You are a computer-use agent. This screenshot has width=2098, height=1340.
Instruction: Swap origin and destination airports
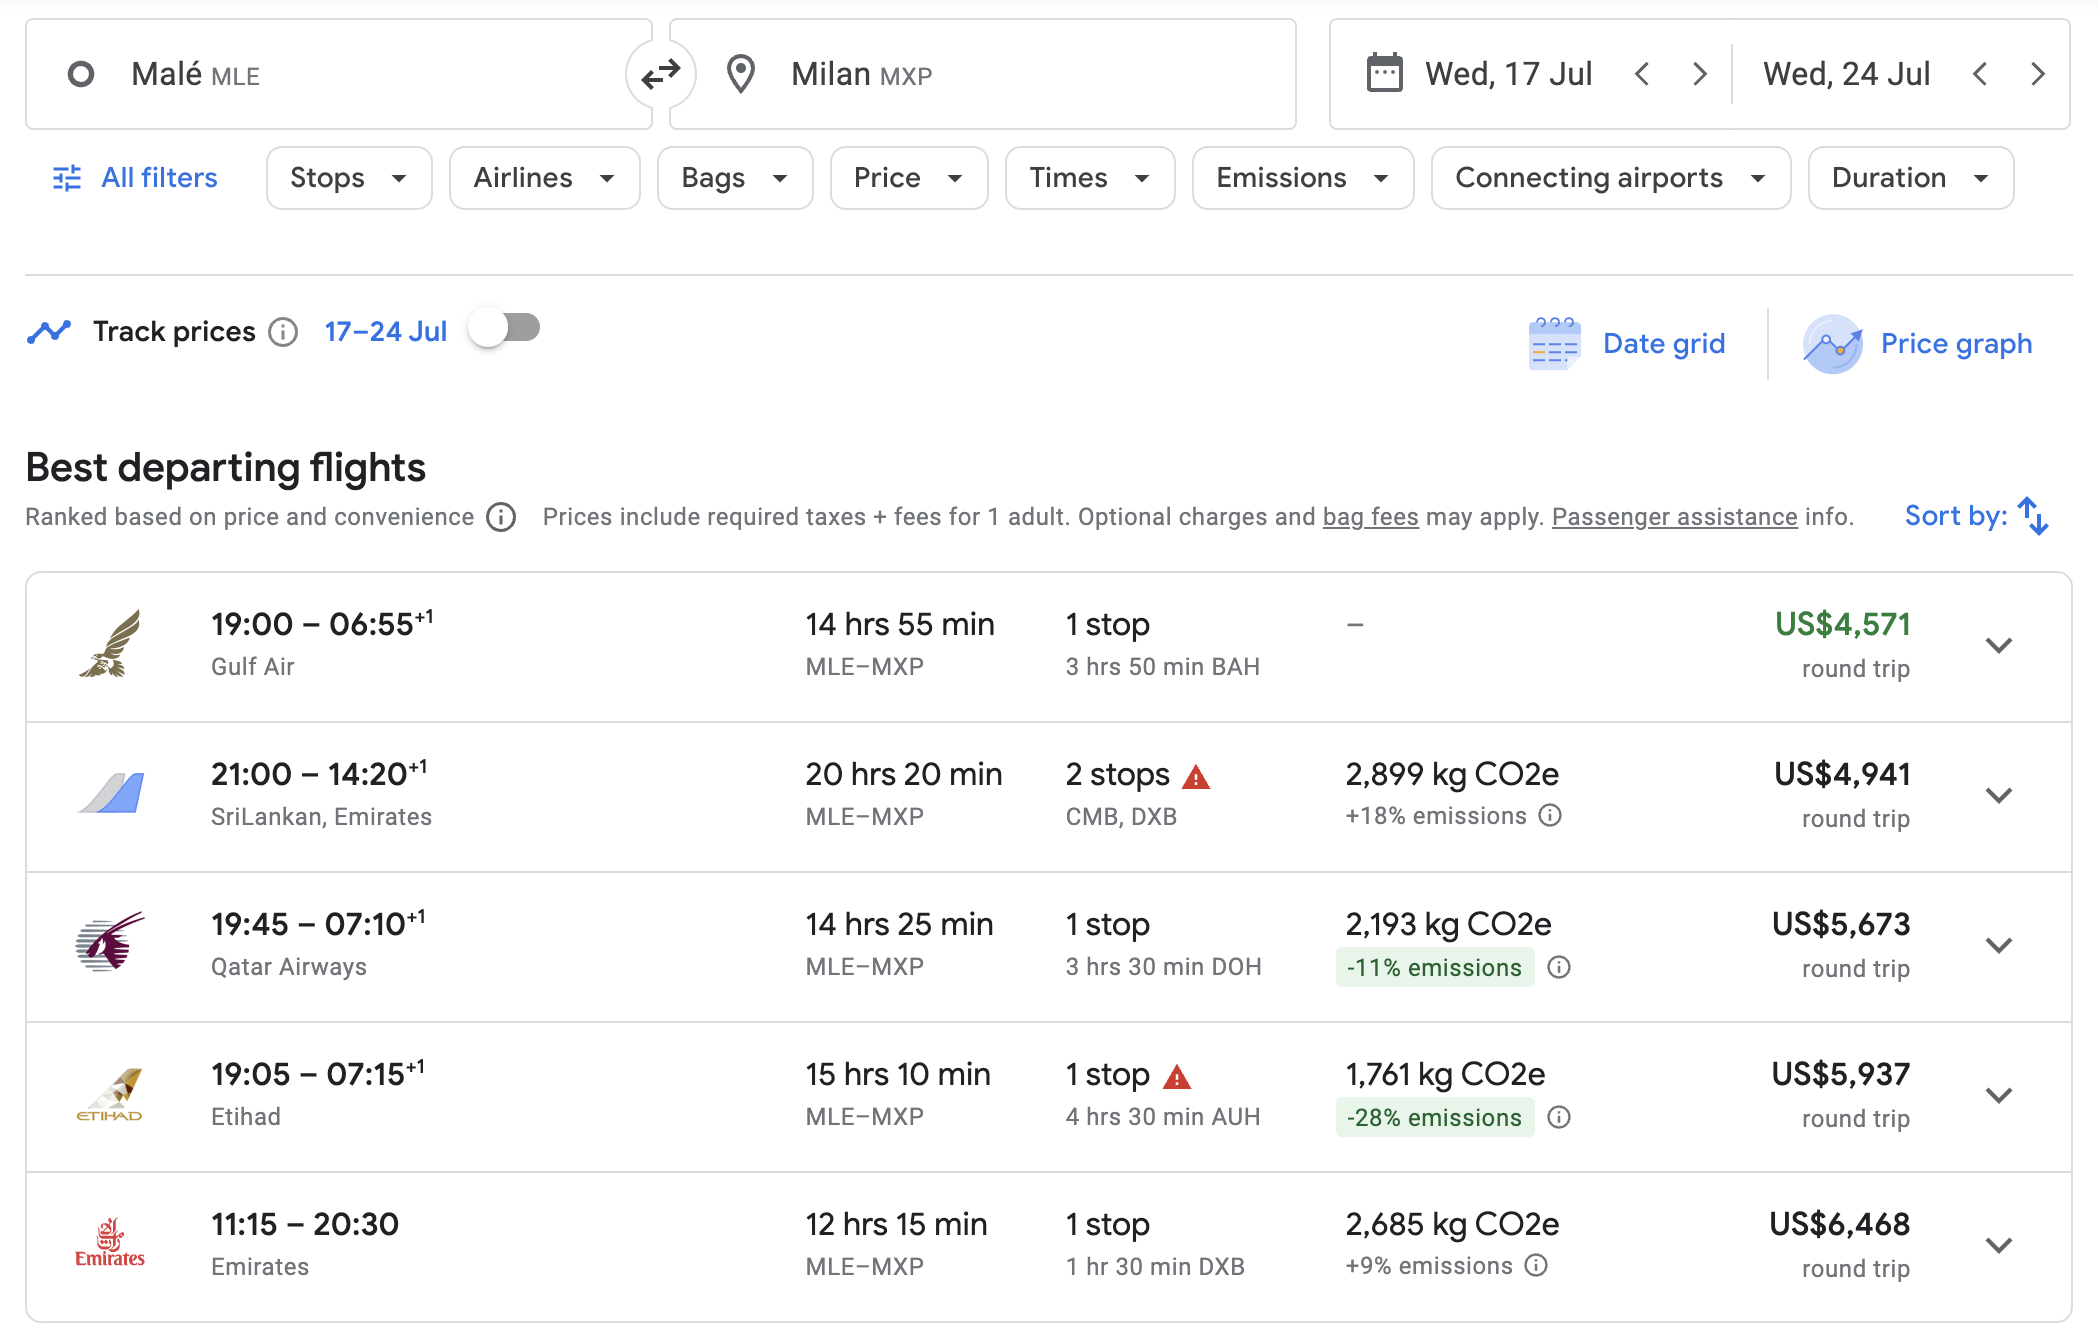point(660,74)
